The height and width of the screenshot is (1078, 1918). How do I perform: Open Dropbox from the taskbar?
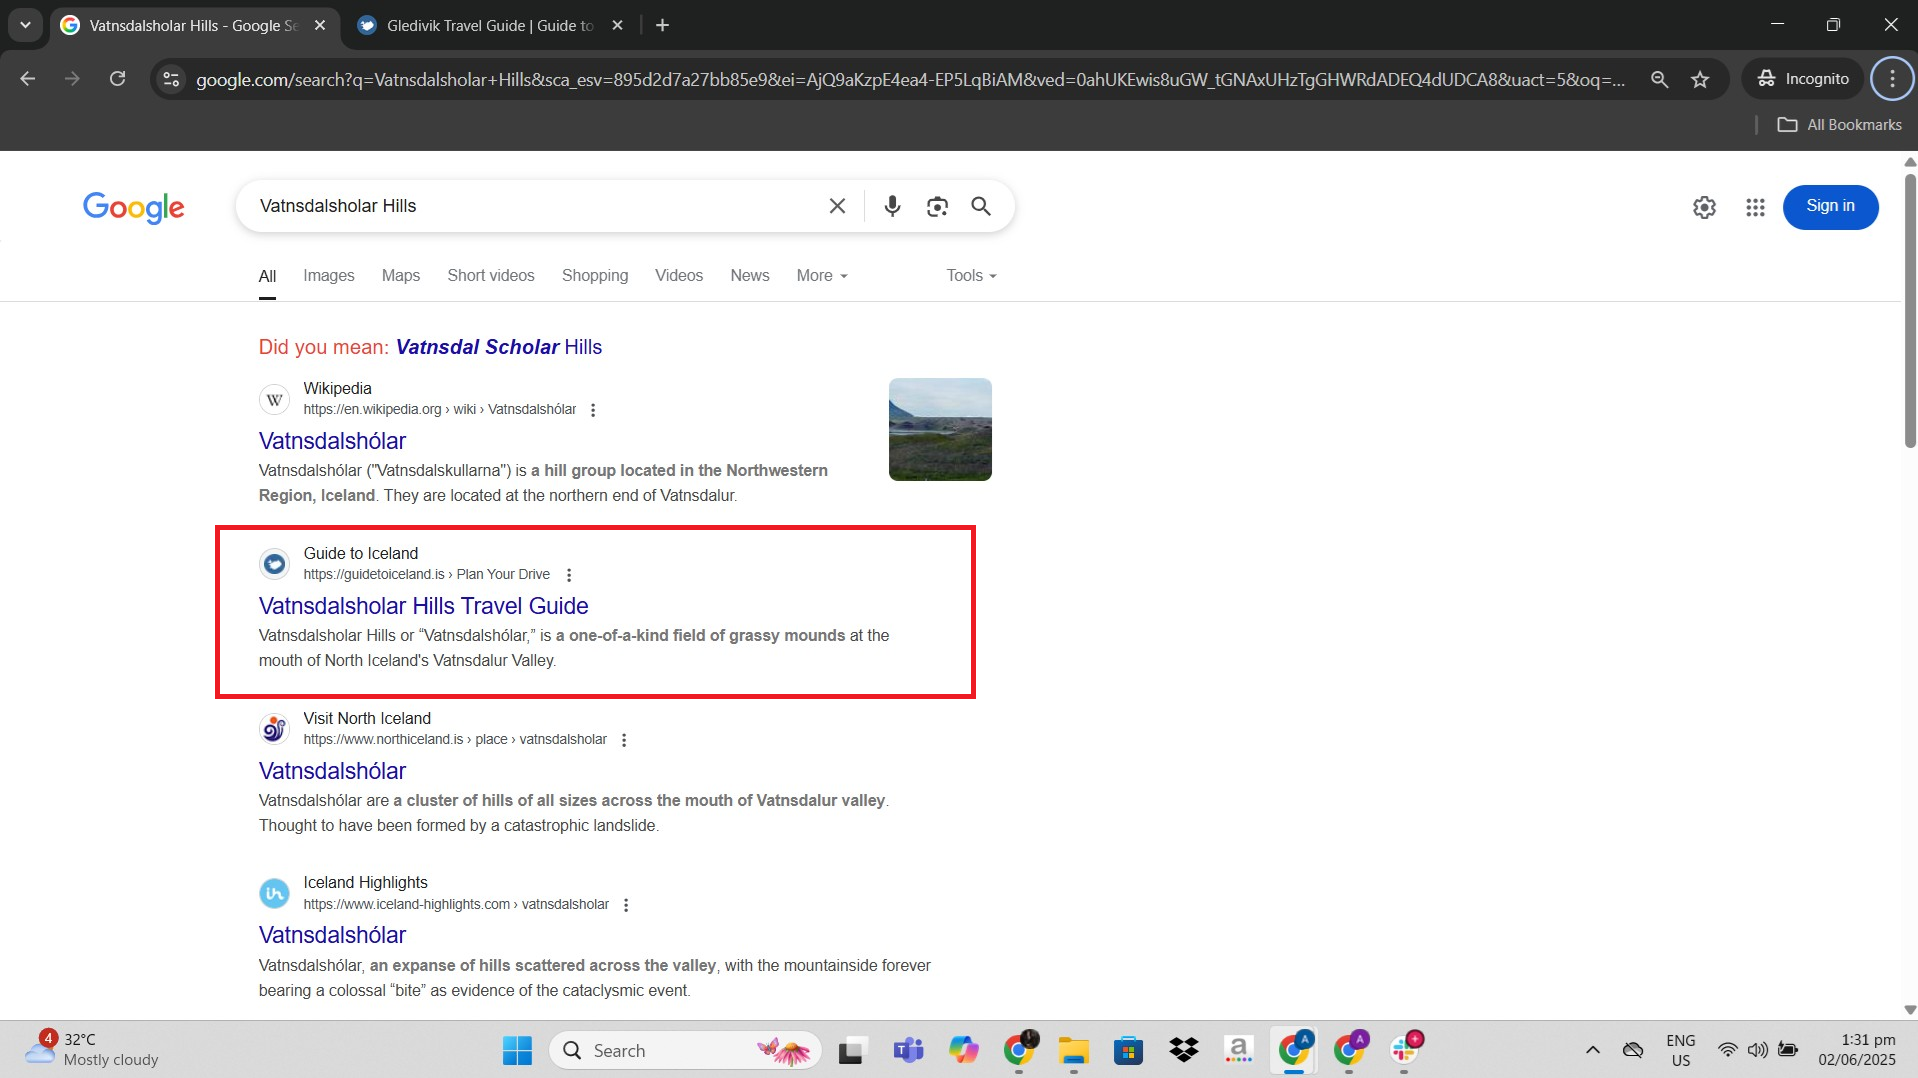1183,1051
